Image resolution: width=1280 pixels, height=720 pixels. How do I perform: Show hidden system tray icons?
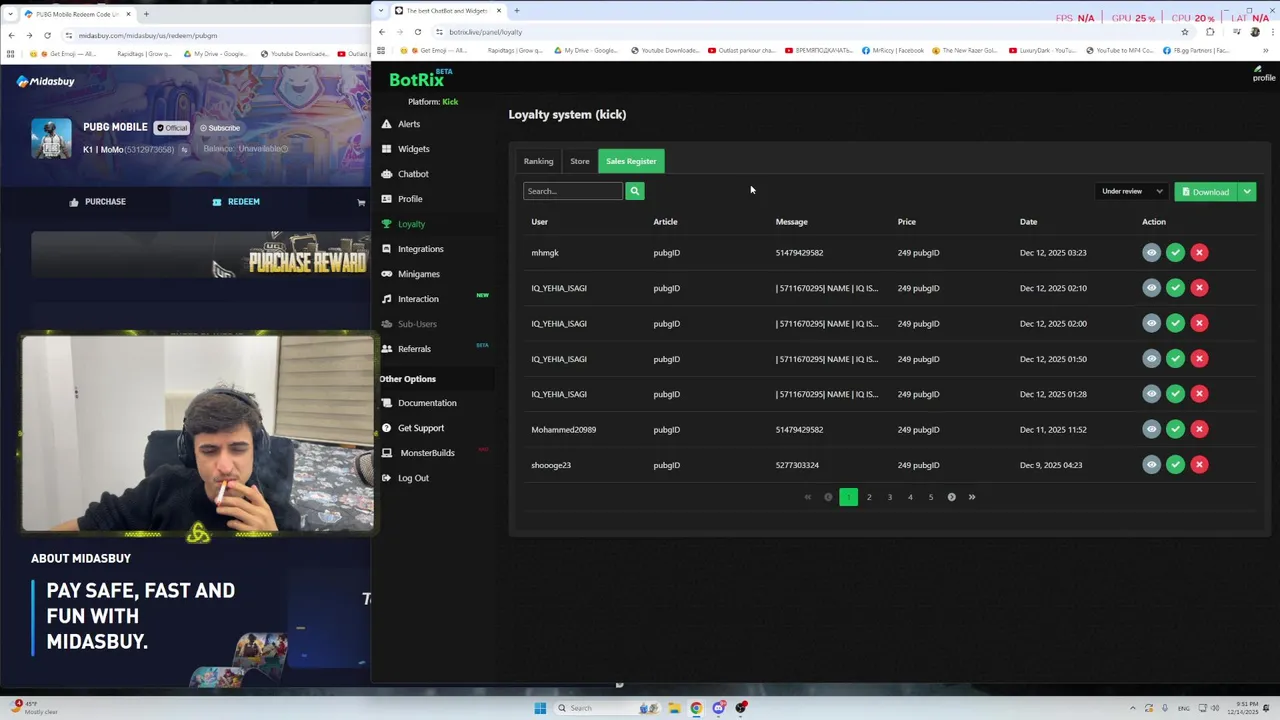click(1133, 708)
